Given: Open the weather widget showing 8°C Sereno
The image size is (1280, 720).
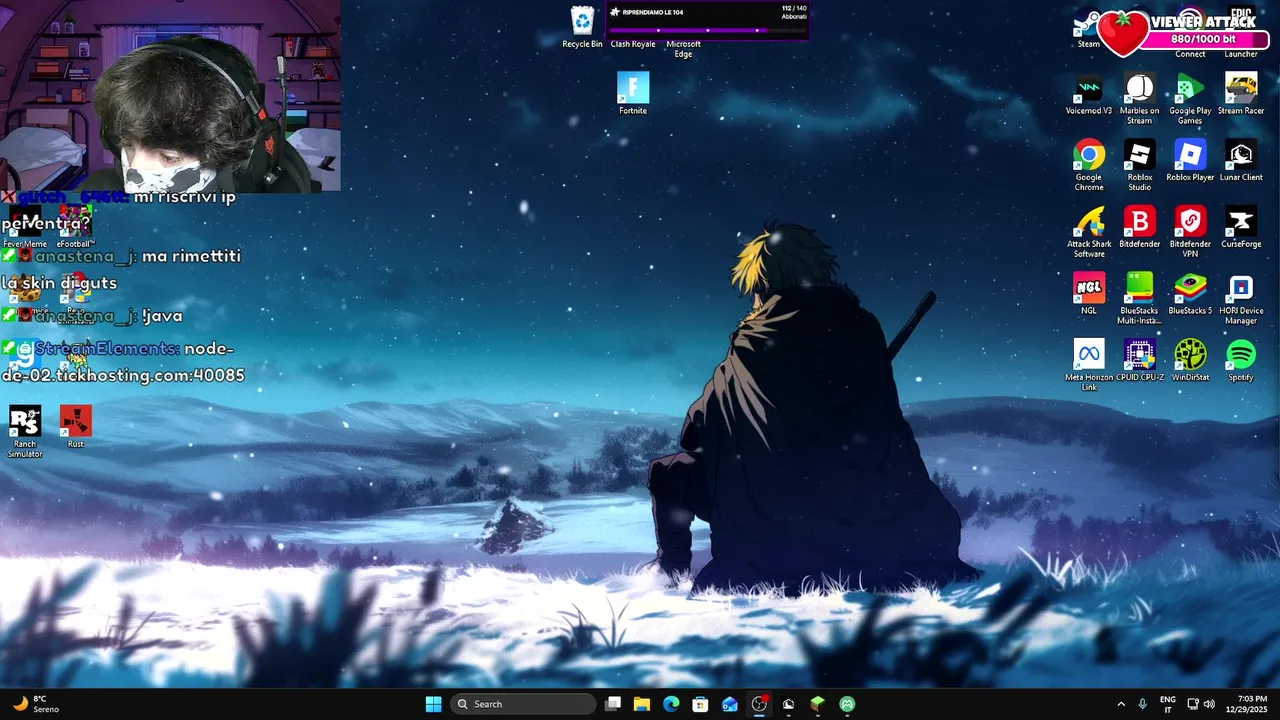Looking at the screenshot, I should click(x=35, y=704).
